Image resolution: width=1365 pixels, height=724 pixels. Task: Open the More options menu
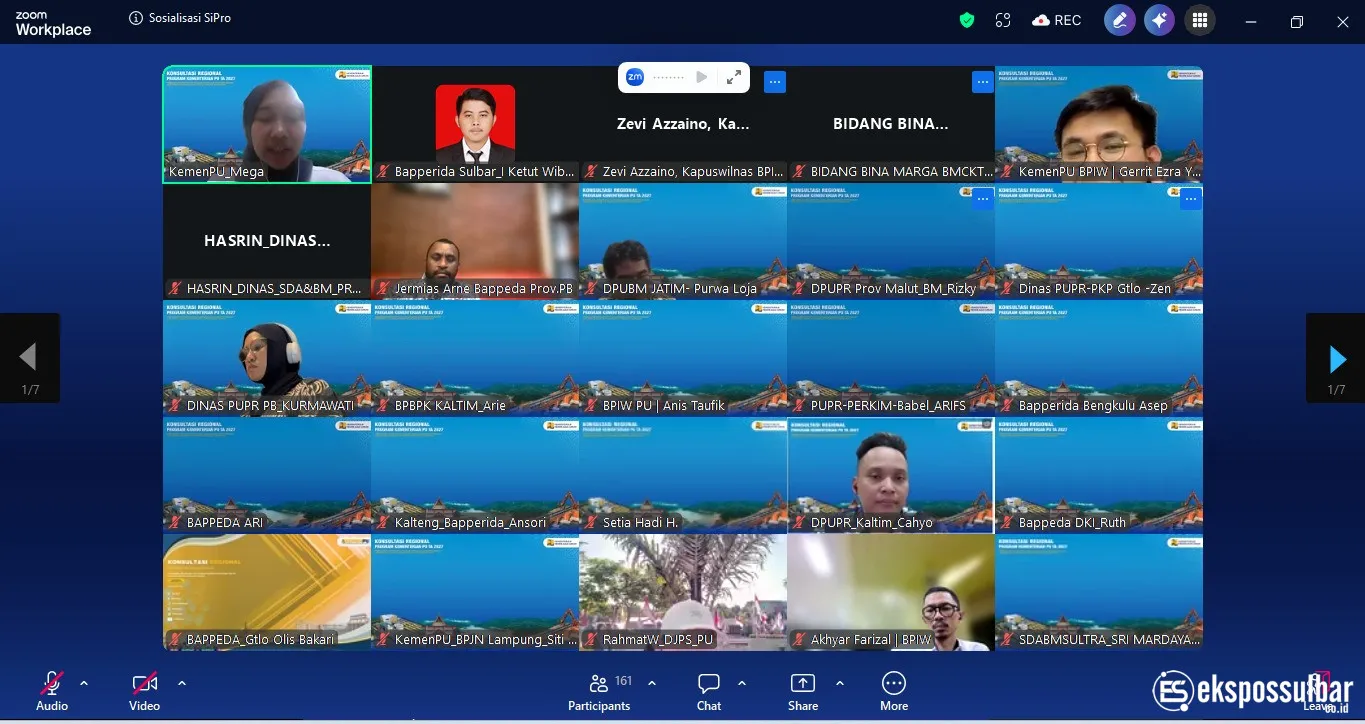click(x=893, y=691)
